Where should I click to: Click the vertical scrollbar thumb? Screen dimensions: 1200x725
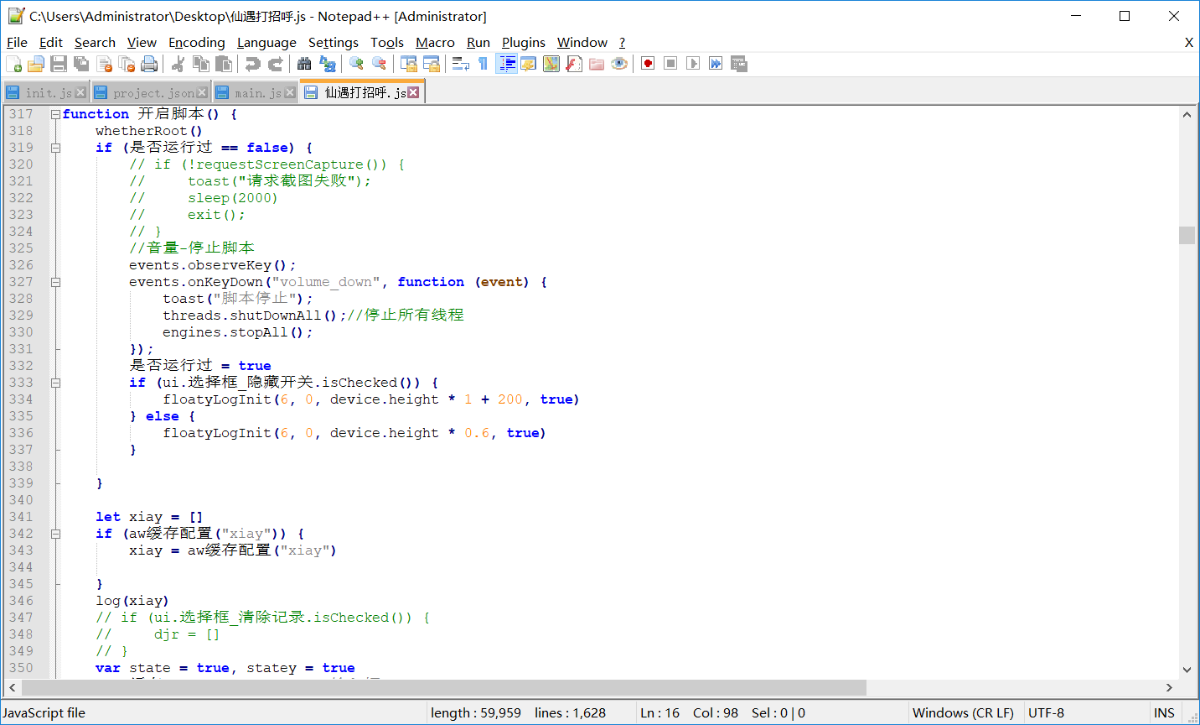click(1187, 235)
